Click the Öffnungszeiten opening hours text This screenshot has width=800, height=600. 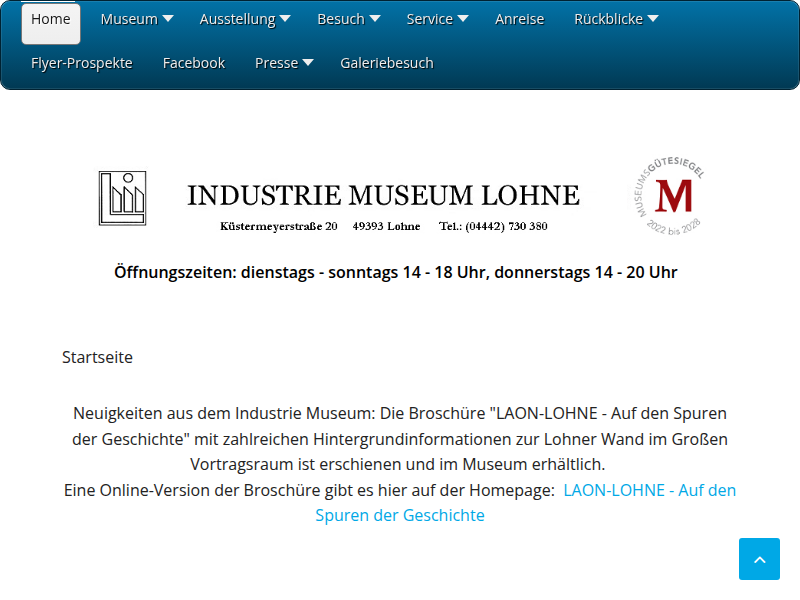tap(396, 272)
